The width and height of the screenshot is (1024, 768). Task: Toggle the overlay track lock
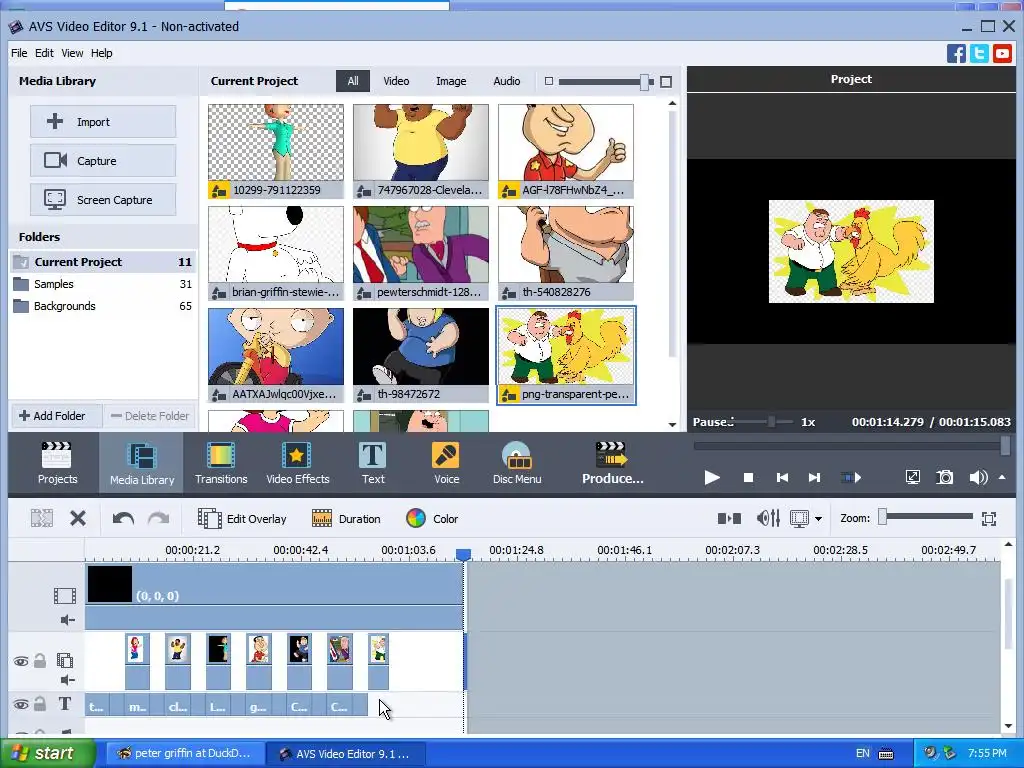tap(40, 661)
